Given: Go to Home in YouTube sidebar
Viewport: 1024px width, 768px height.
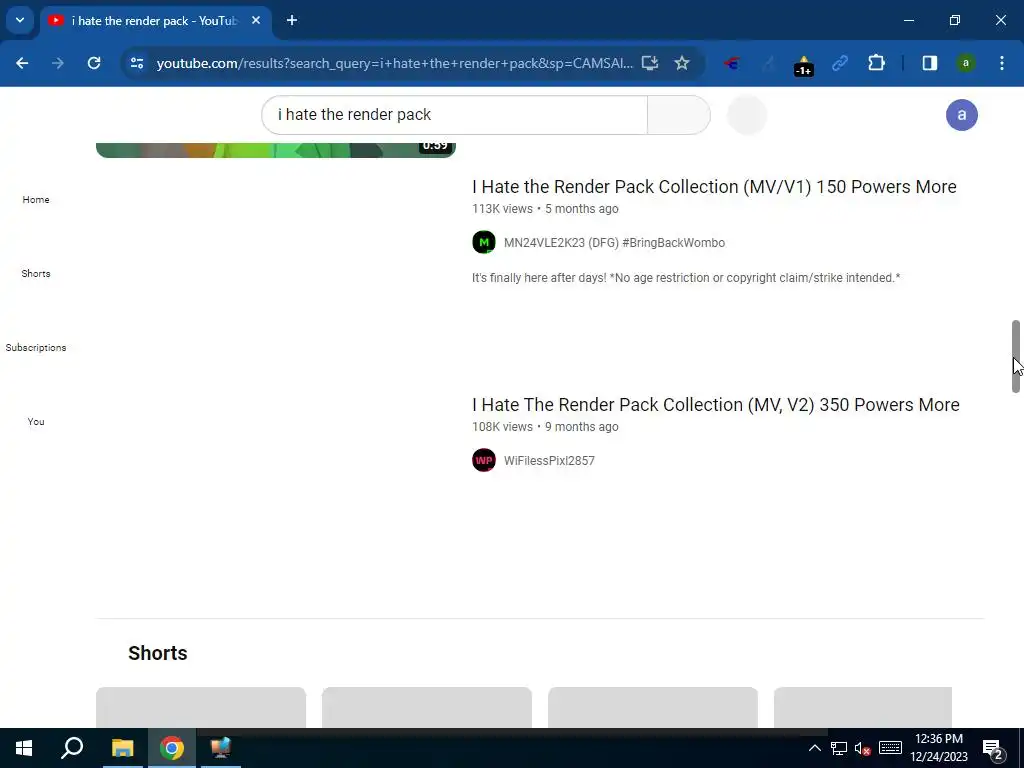Looking at the screenshot, I should (x=36, y=200).
